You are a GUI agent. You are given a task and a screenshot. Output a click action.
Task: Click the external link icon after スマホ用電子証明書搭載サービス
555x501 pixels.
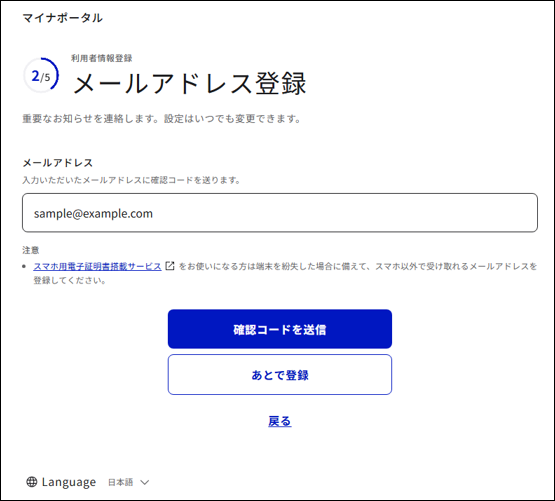coord(170,266)
